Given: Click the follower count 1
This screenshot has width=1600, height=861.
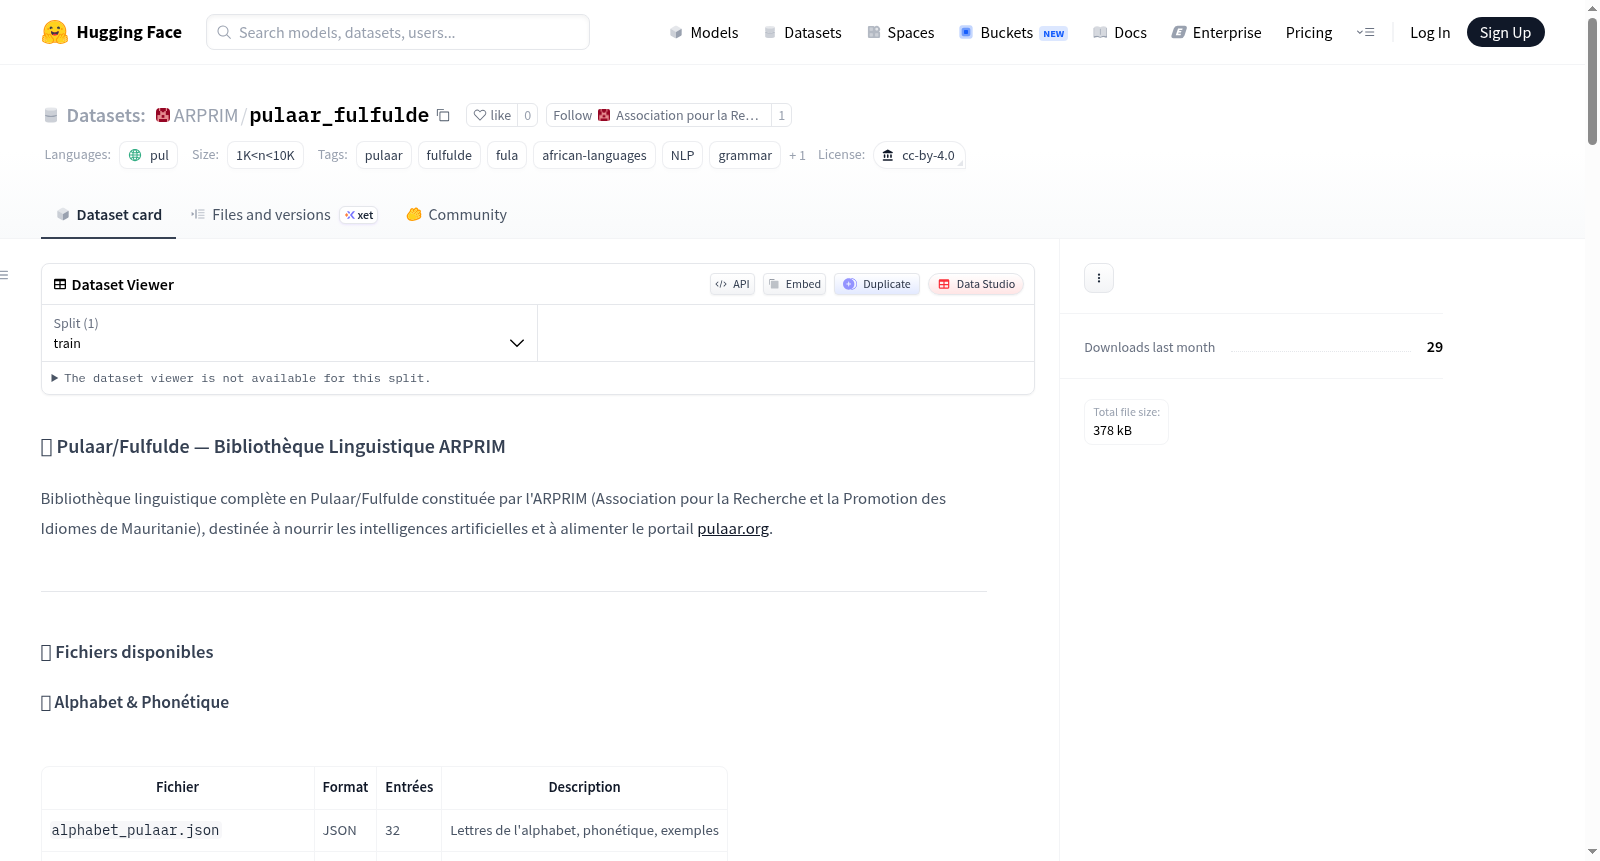Looking at the screenshot, I should click(782, 115).
